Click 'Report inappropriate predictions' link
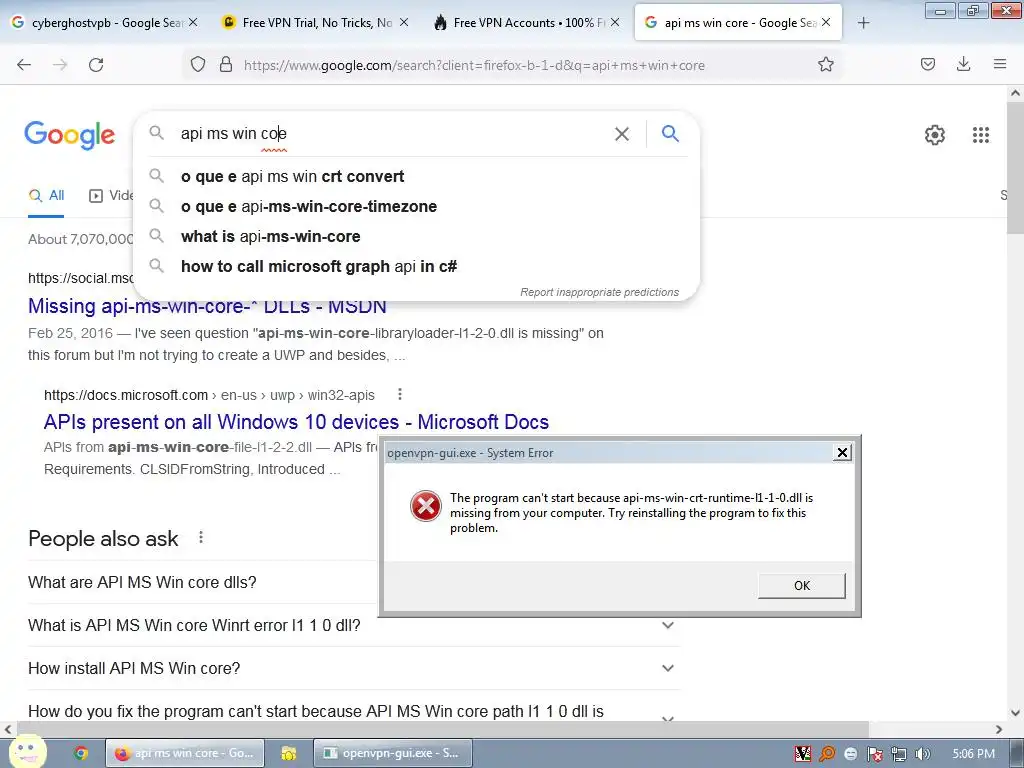The width and height of the screenshot is (1024, 768). click(x=599, y=292)
